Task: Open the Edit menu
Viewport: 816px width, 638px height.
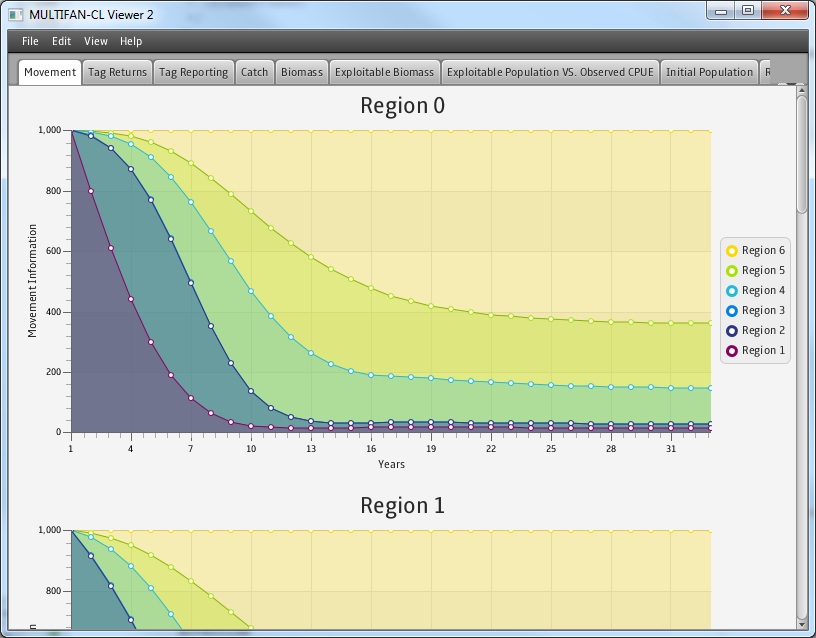Action: pyautogui.click(x=62, y=41)
